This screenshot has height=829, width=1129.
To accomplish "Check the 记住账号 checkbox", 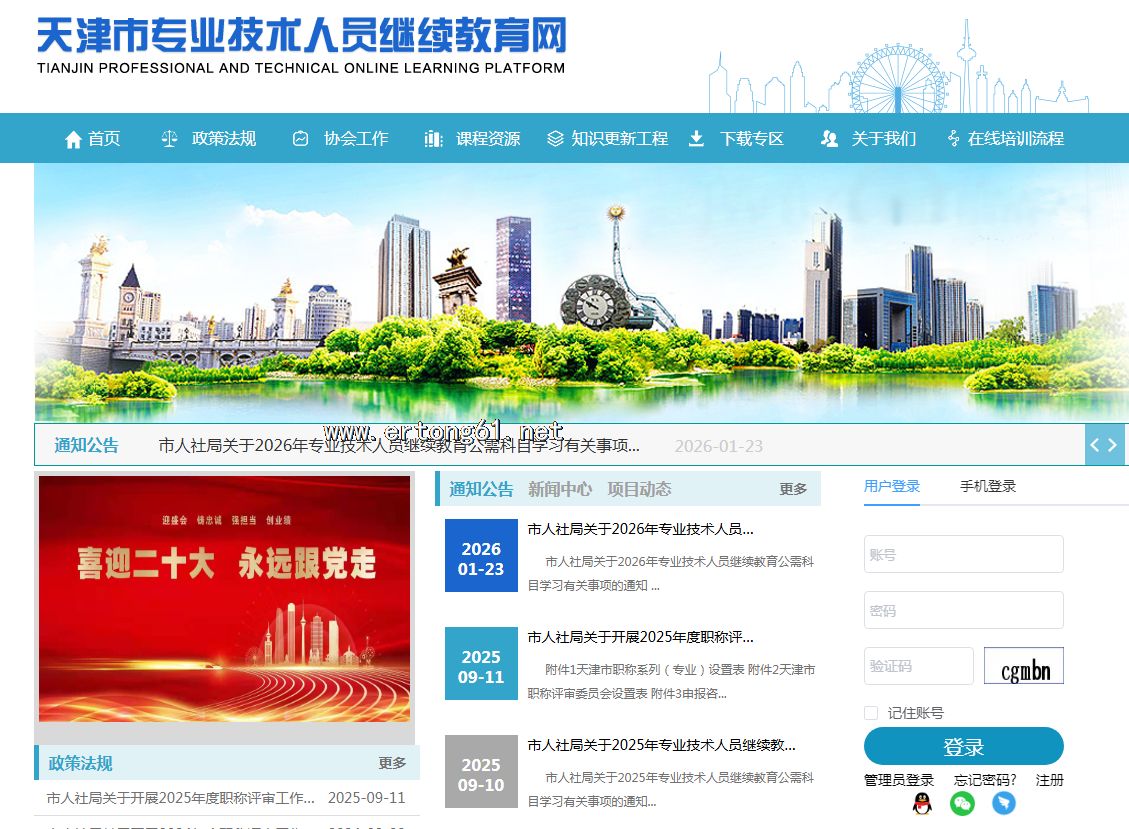I will tap(871, 713).
